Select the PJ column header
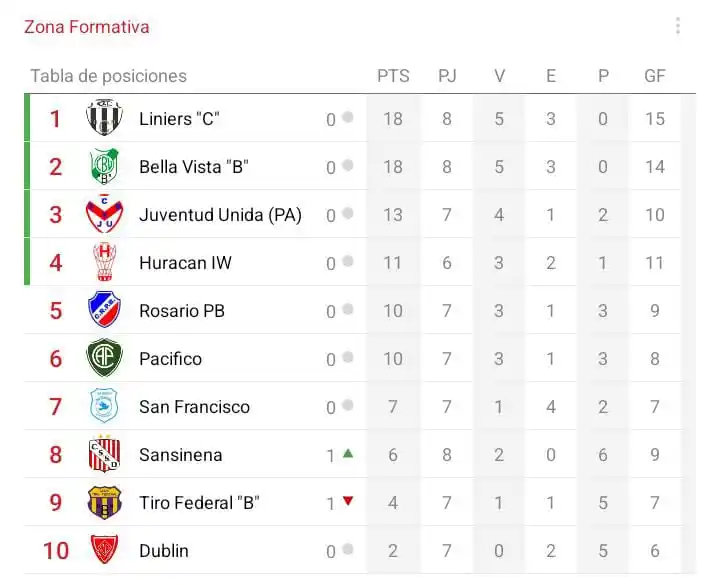The image size is (720, 585). coord(447,76)
